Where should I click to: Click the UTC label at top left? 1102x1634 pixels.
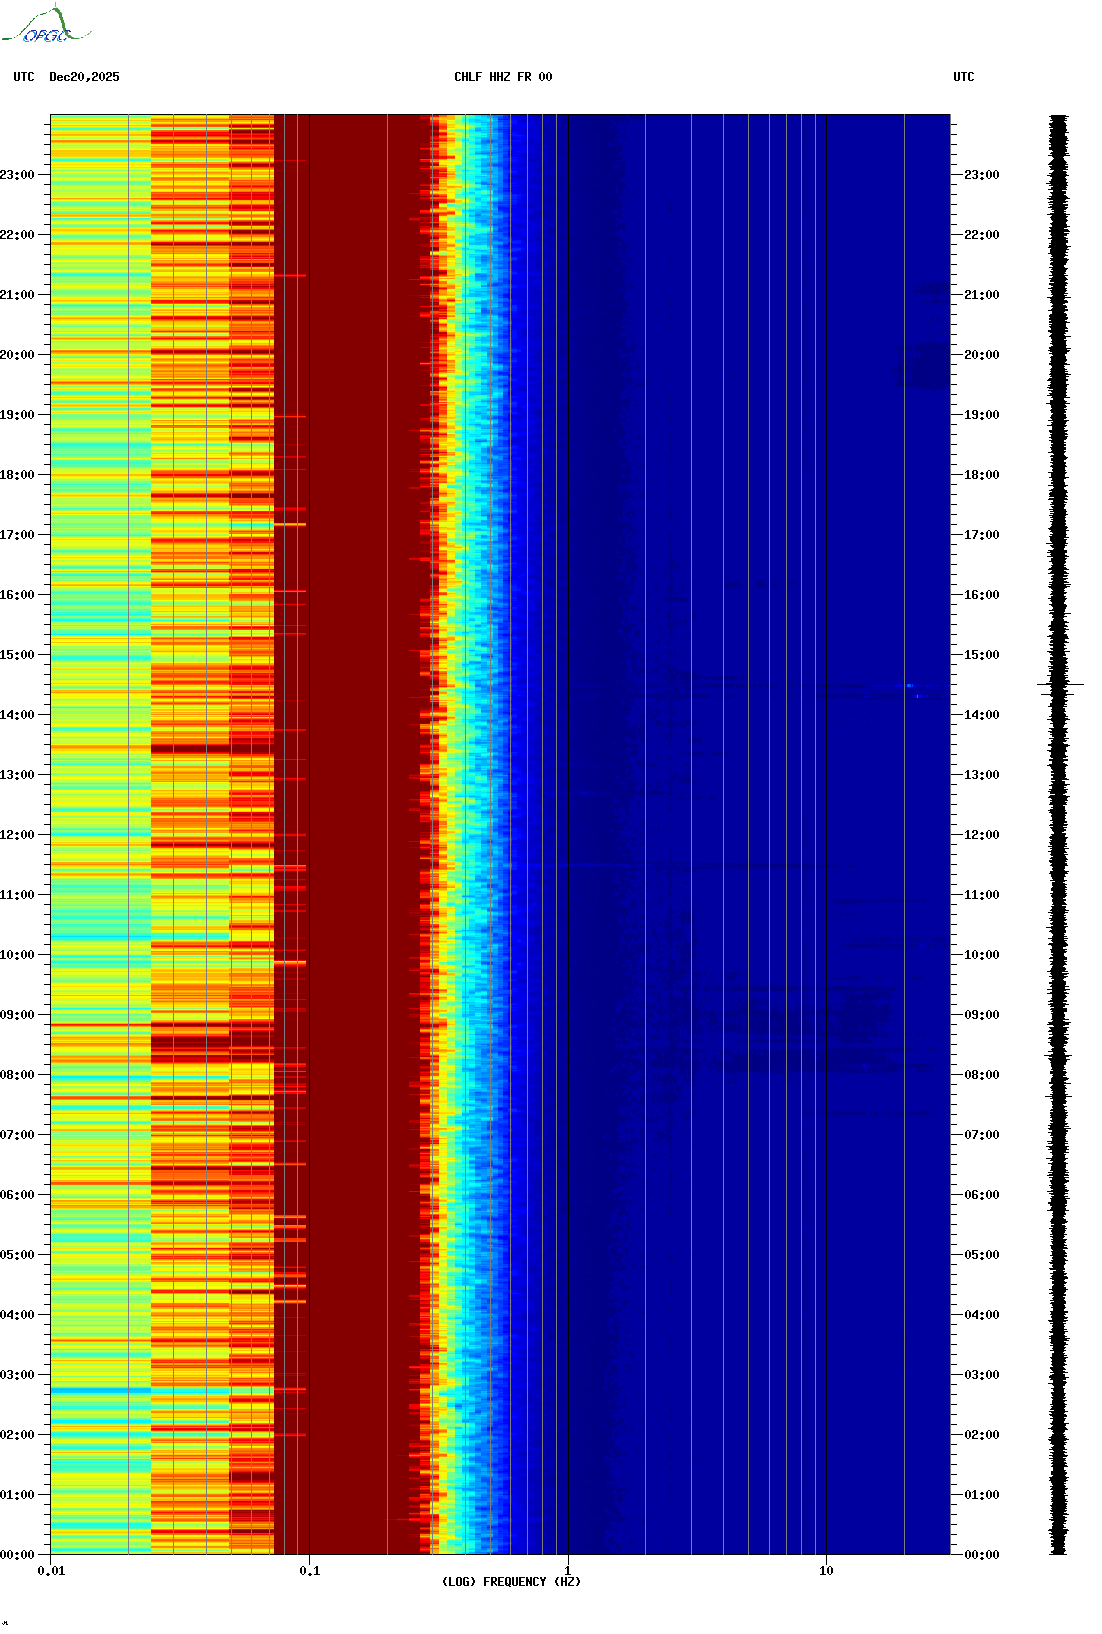[x=24, y=77]
